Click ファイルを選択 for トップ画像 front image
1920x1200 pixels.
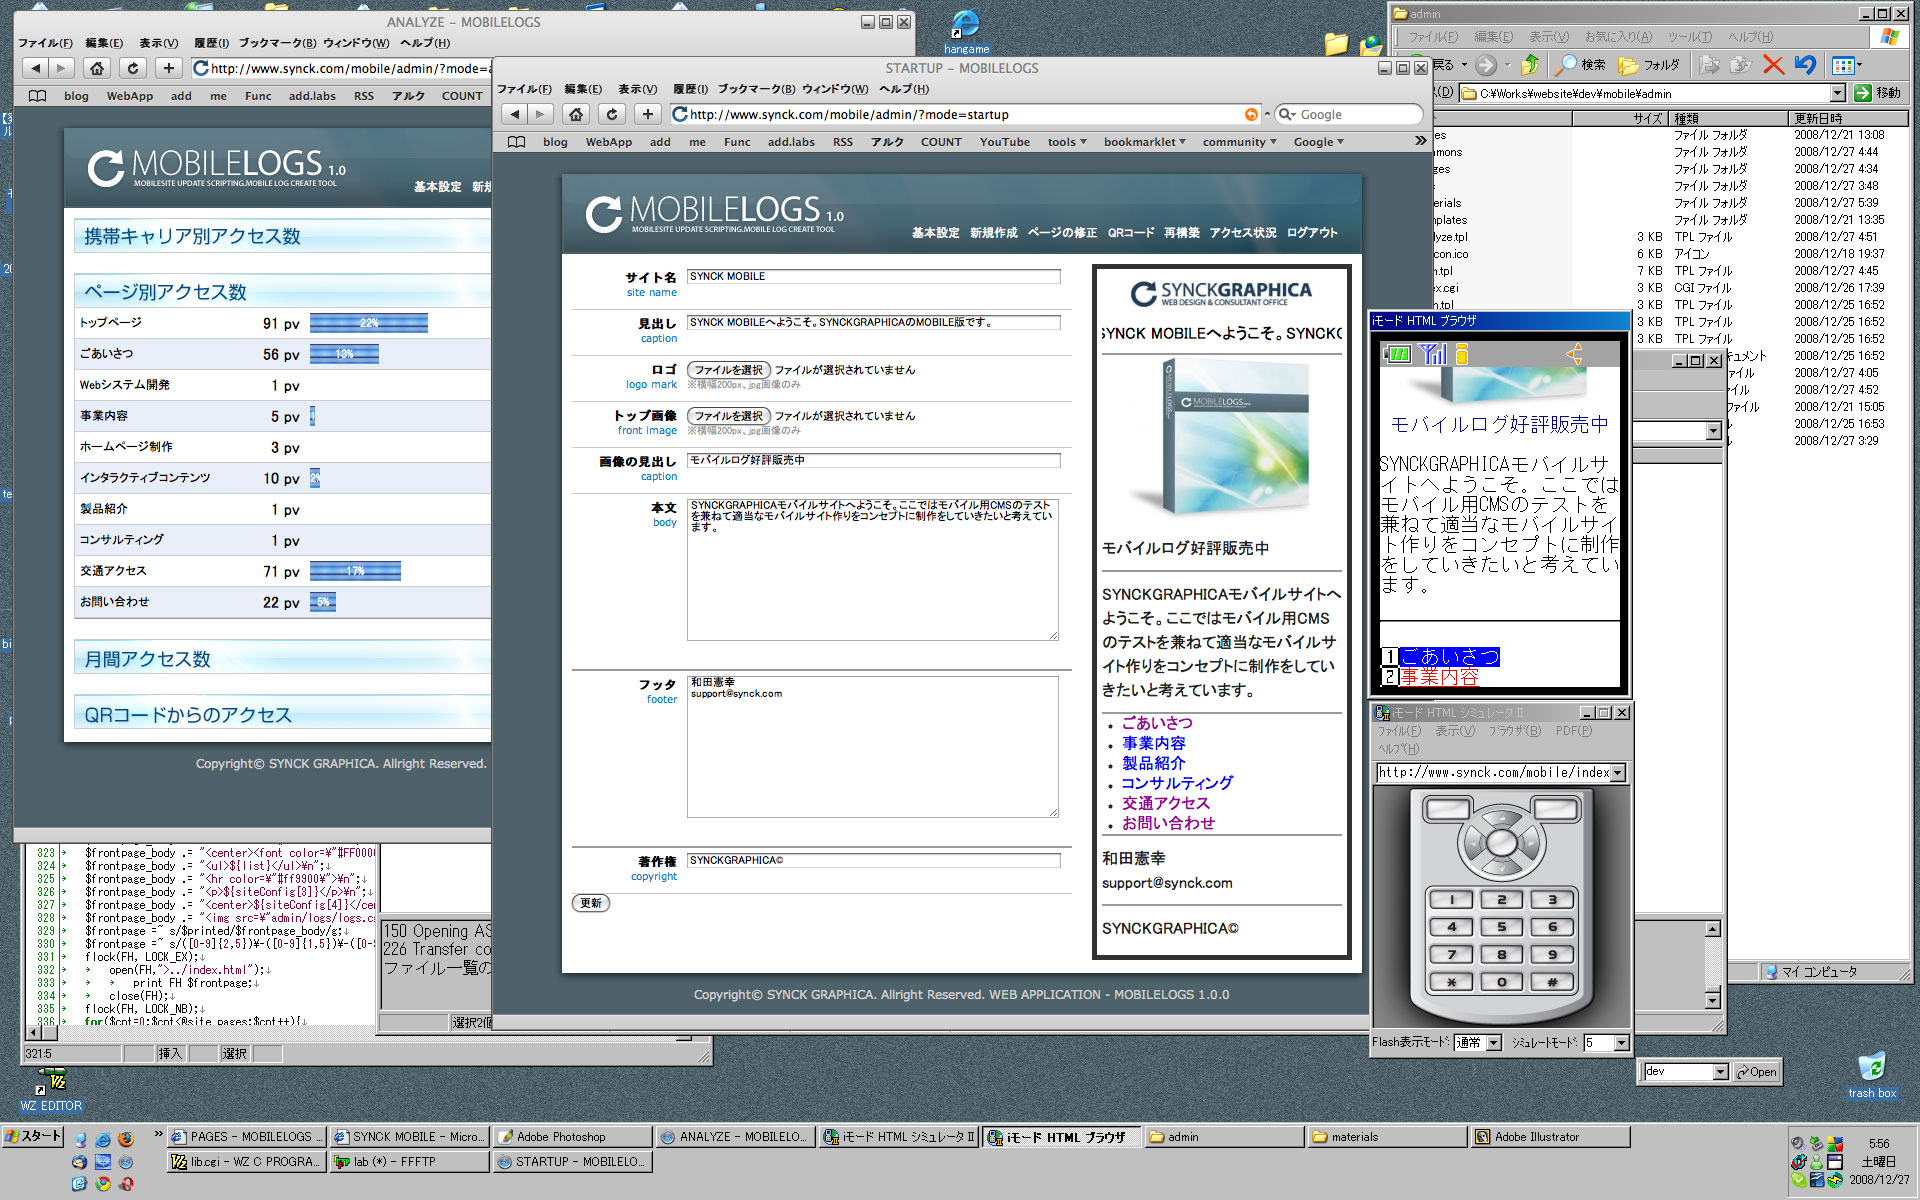tap(729, 416)
